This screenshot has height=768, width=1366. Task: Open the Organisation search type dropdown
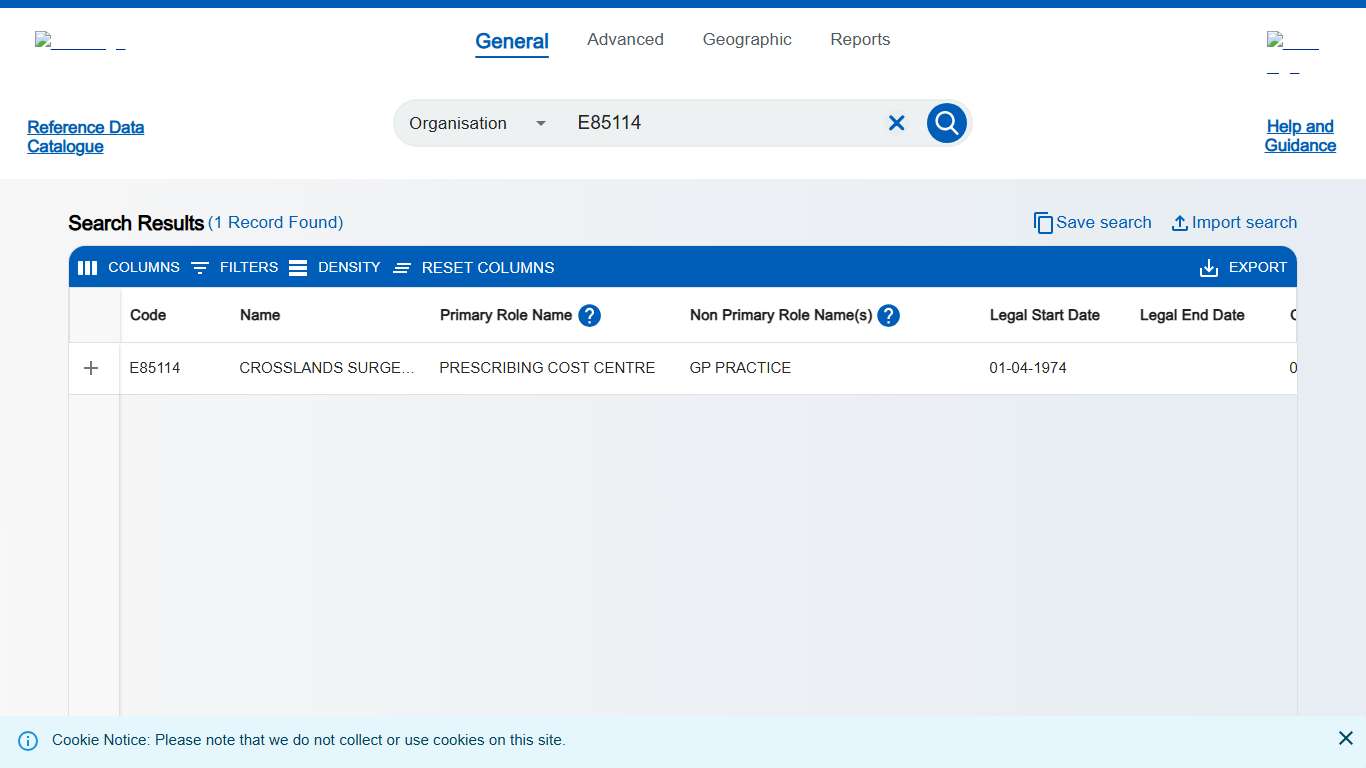[x=477, y=123]
